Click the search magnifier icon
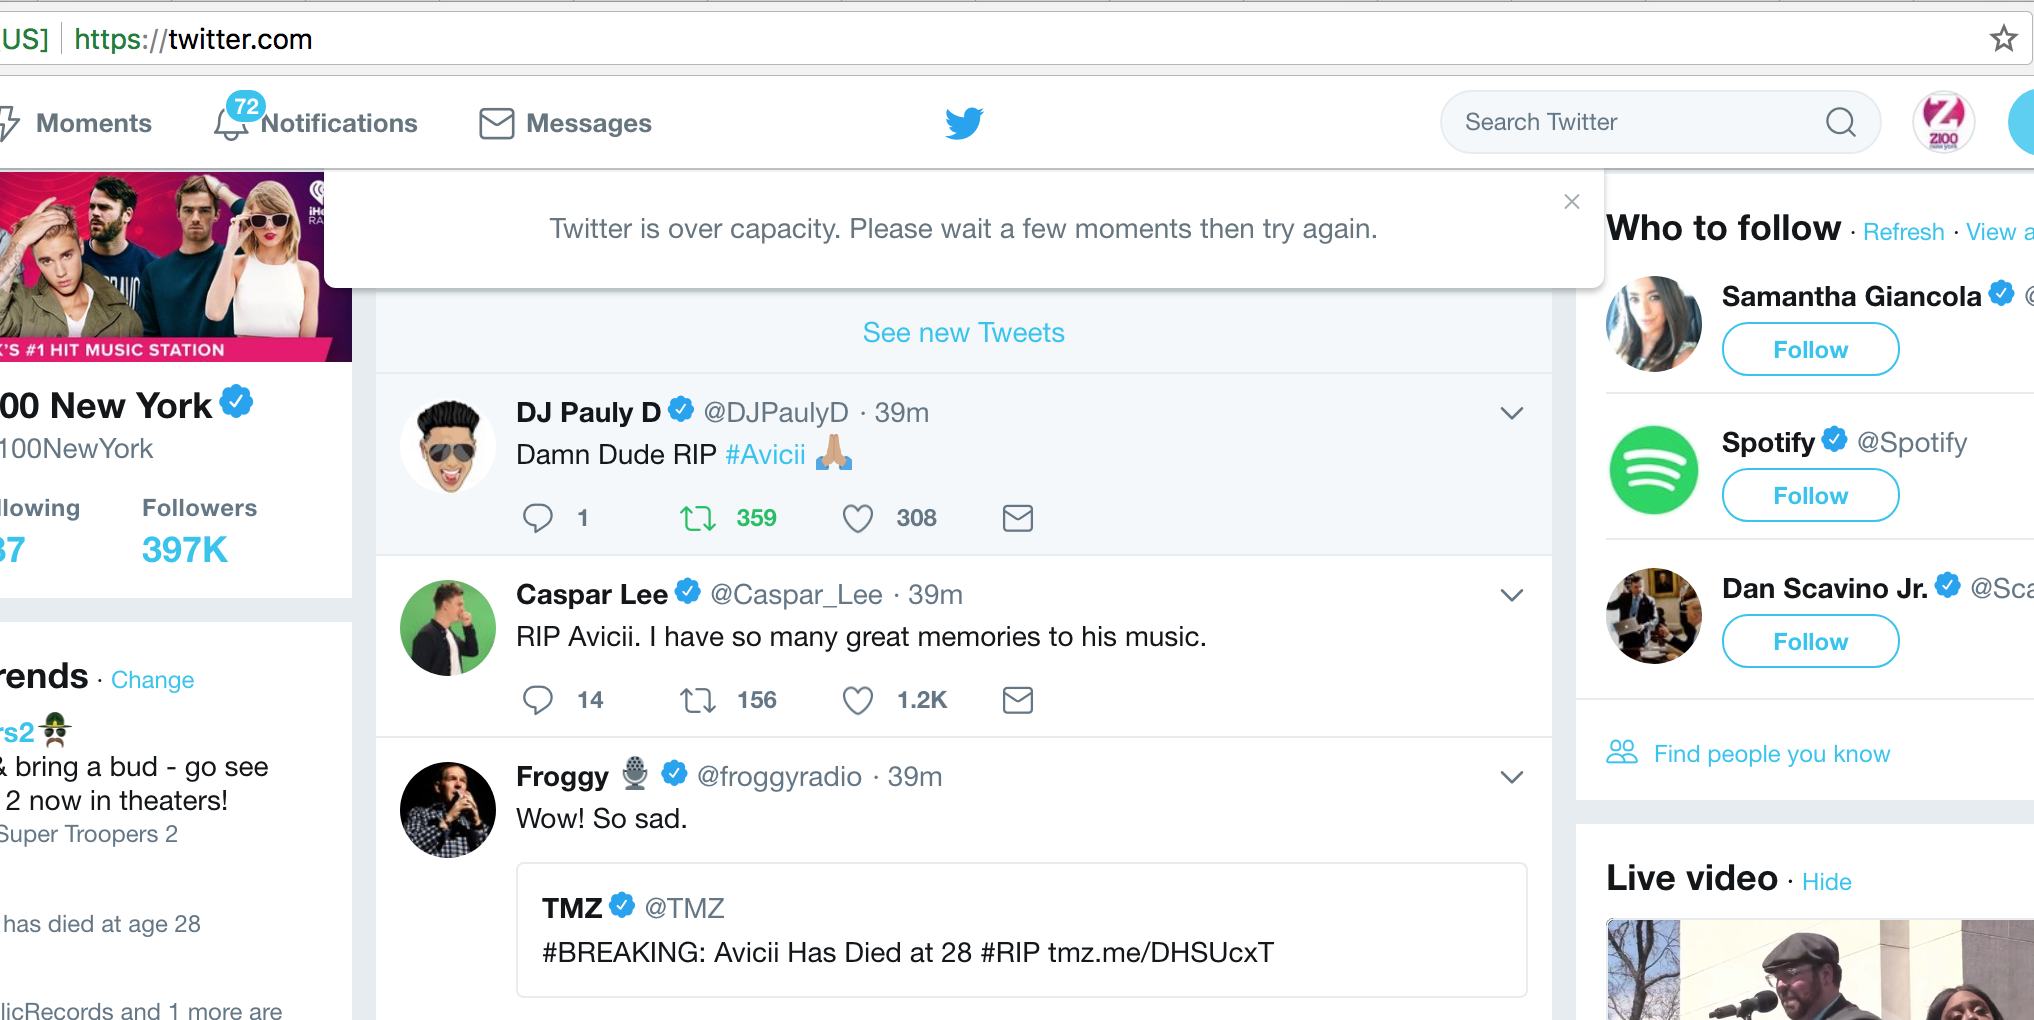 pos(1840,122)
